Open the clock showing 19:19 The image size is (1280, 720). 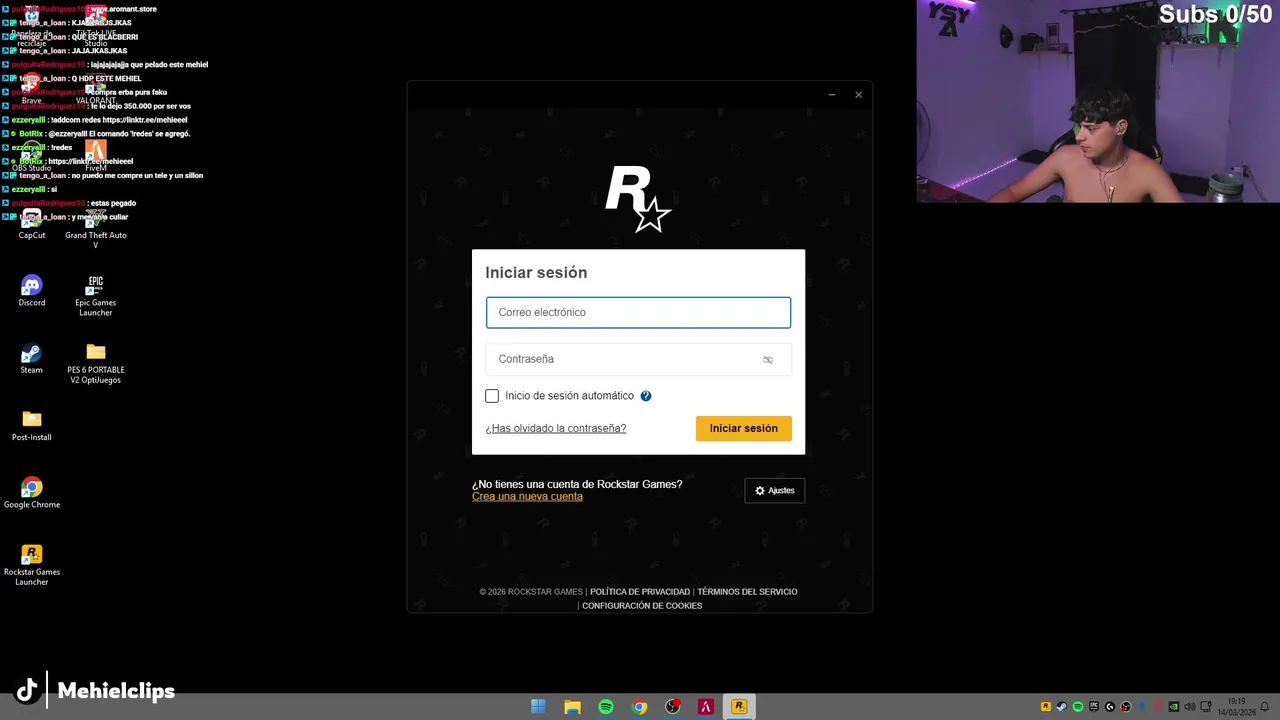tap(1237, 707)
